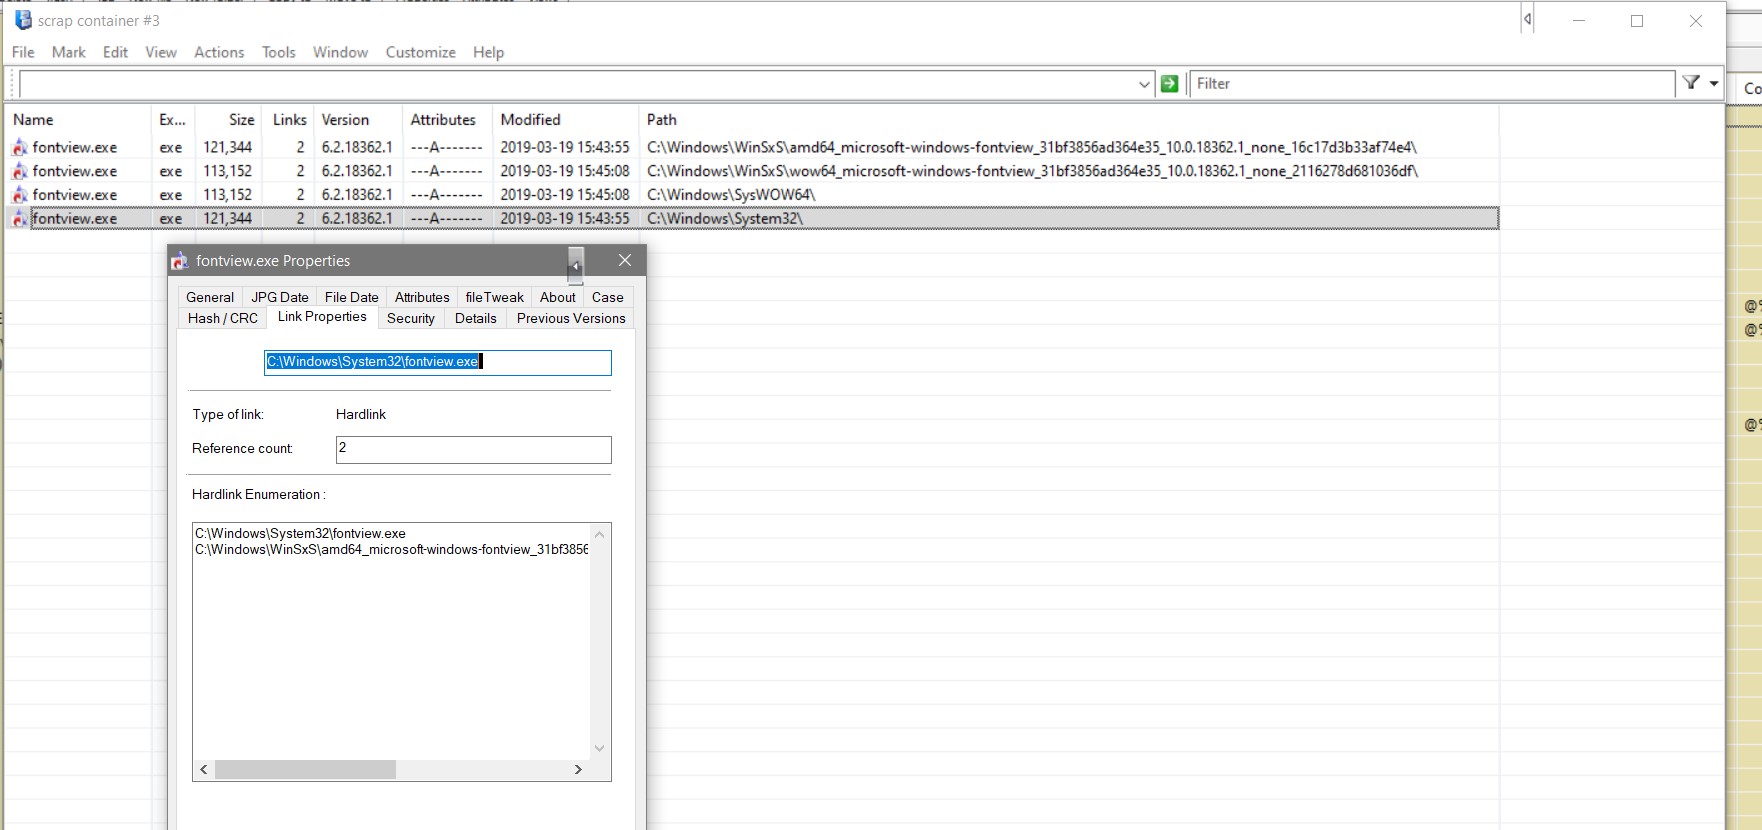Expand the address bar dropdown

pos(1144,84)
